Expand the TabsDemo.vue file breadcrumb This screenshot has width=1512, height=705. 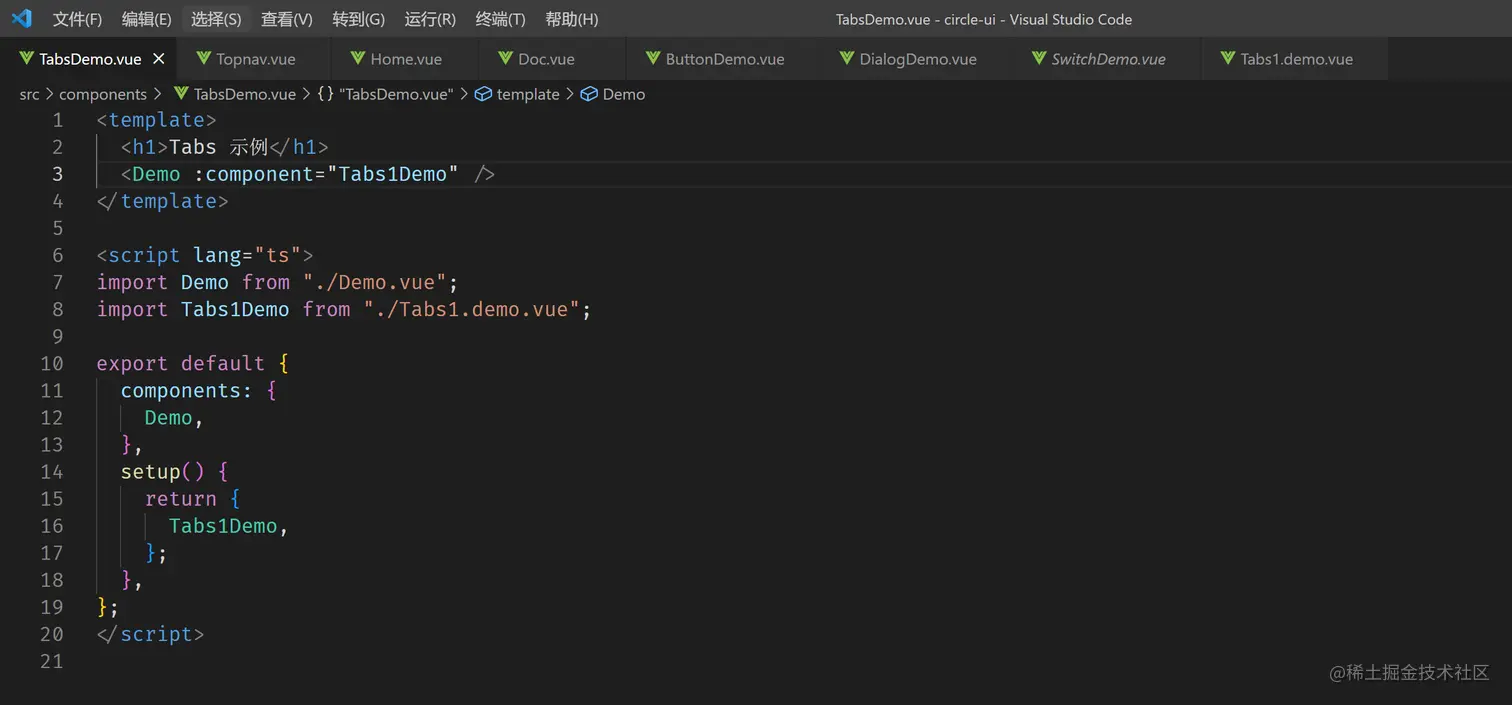[244, 94]
